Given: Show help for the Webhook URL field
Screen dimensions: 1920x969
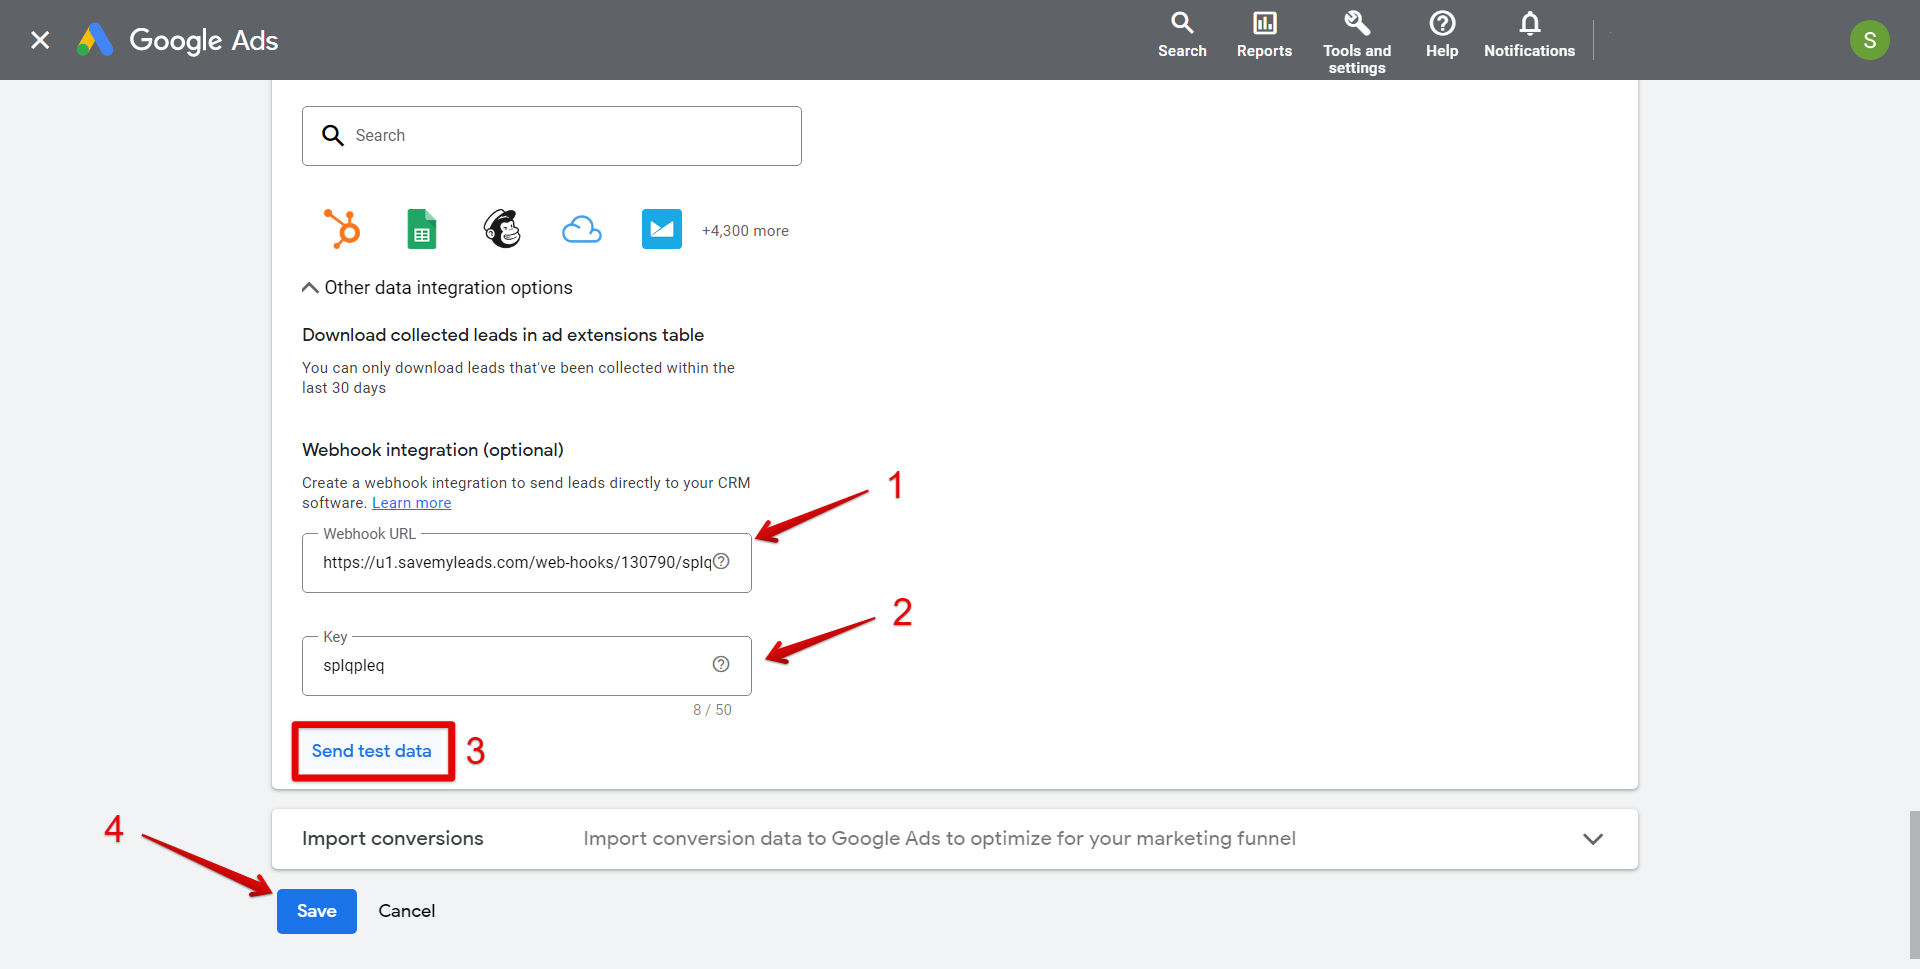Looking at the screenshot, I should 721,562.
